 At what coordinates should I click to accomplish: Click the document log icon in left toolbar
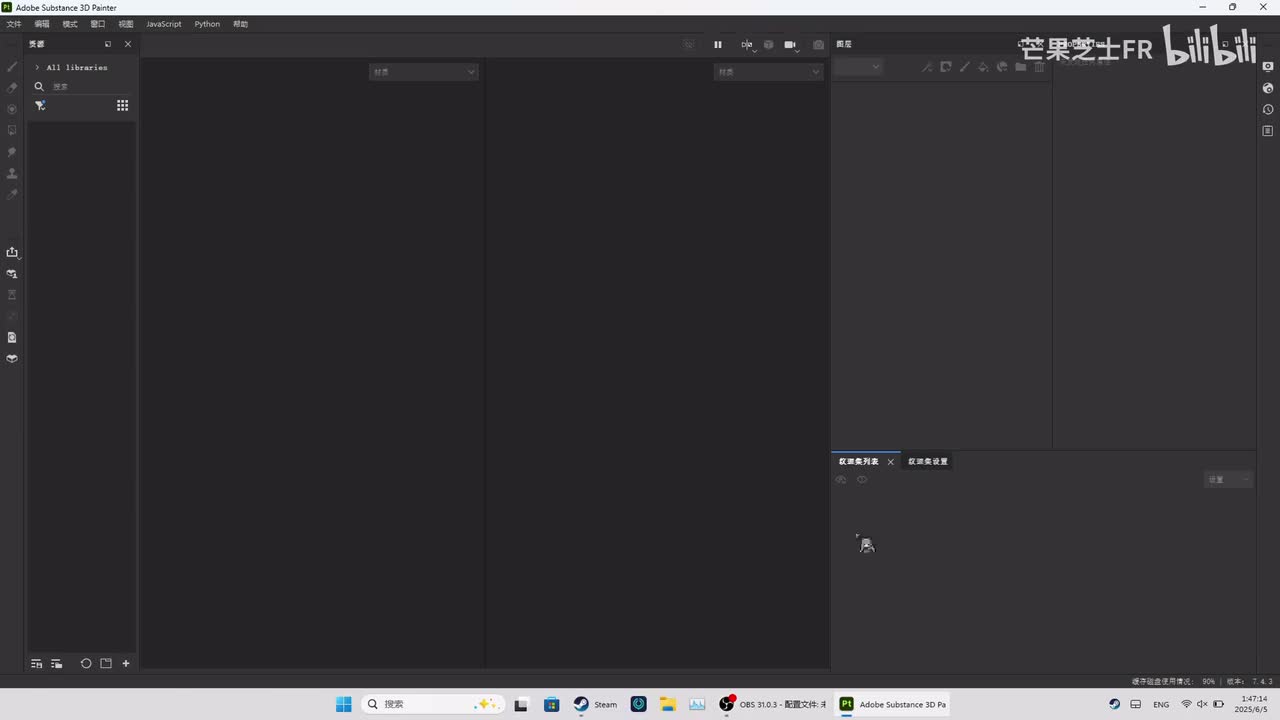point(12,337)
